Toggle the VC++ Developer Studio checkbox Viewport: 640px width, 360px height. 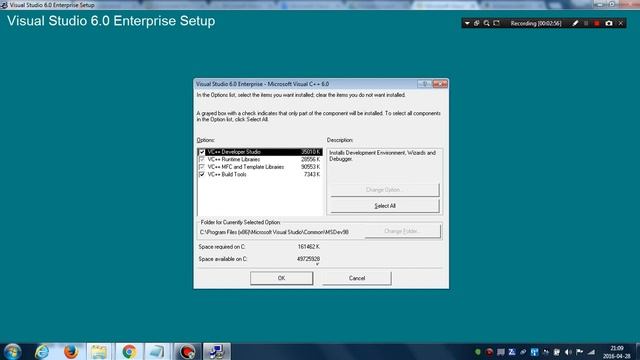[202, 152]
